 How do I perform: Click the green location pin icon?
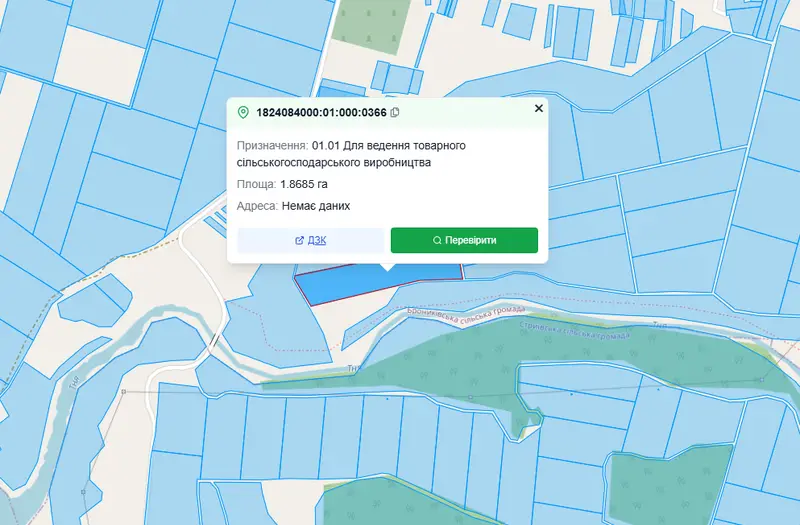pos(243,112)
